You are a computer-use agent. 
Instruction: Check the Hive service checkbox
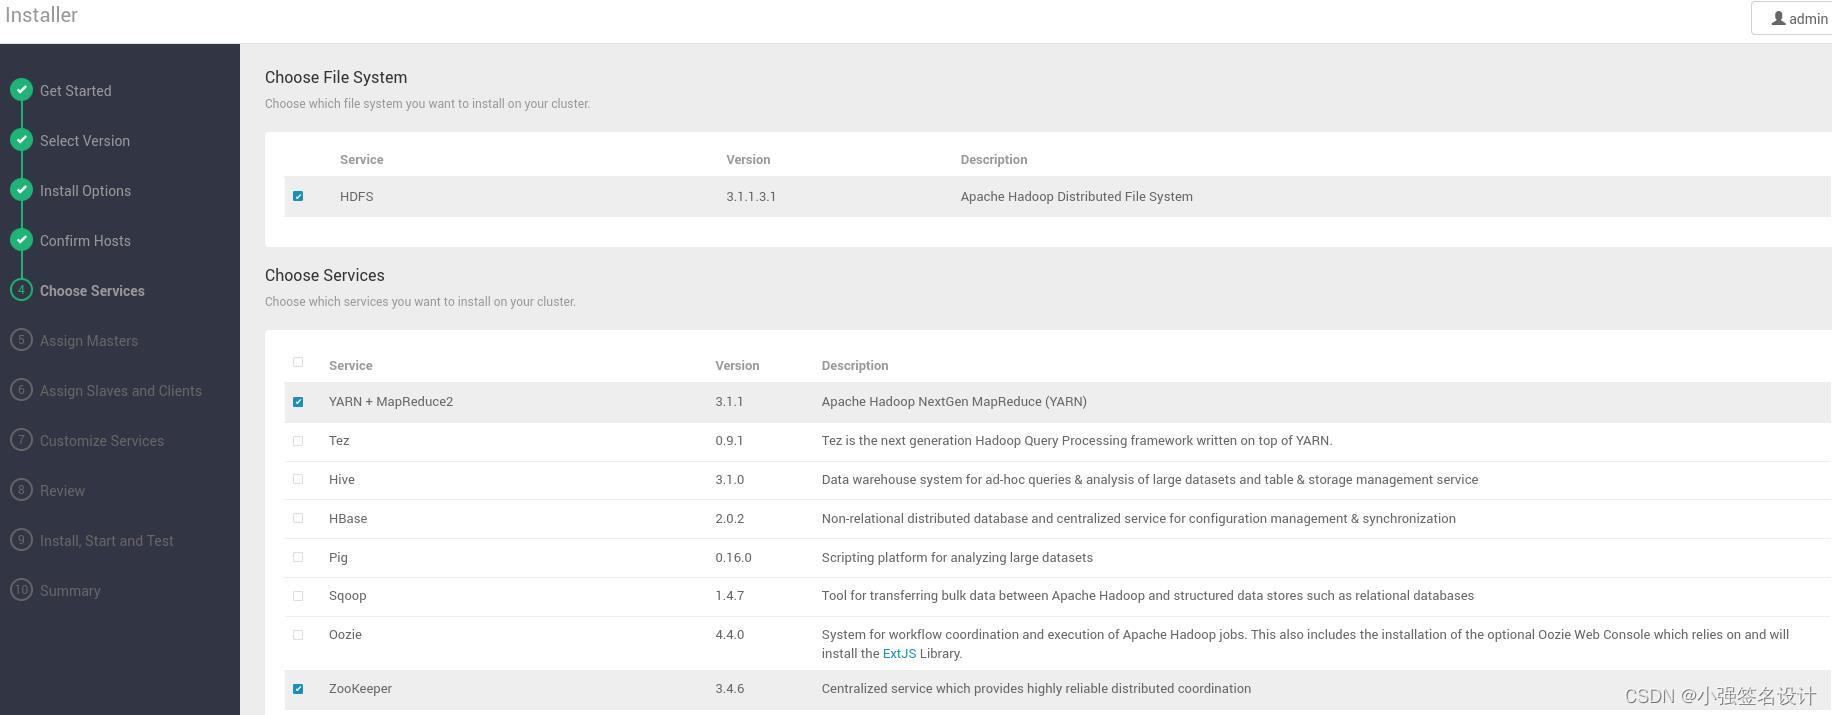coord(298,479)
